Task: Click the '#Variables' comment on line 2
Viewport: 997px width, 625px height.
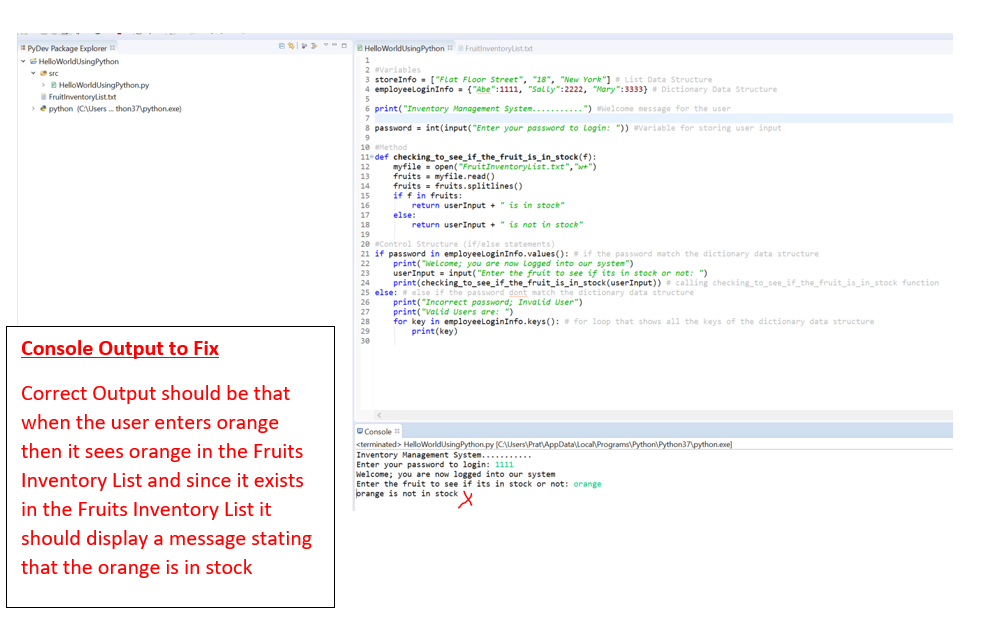Action: point(397,70)
